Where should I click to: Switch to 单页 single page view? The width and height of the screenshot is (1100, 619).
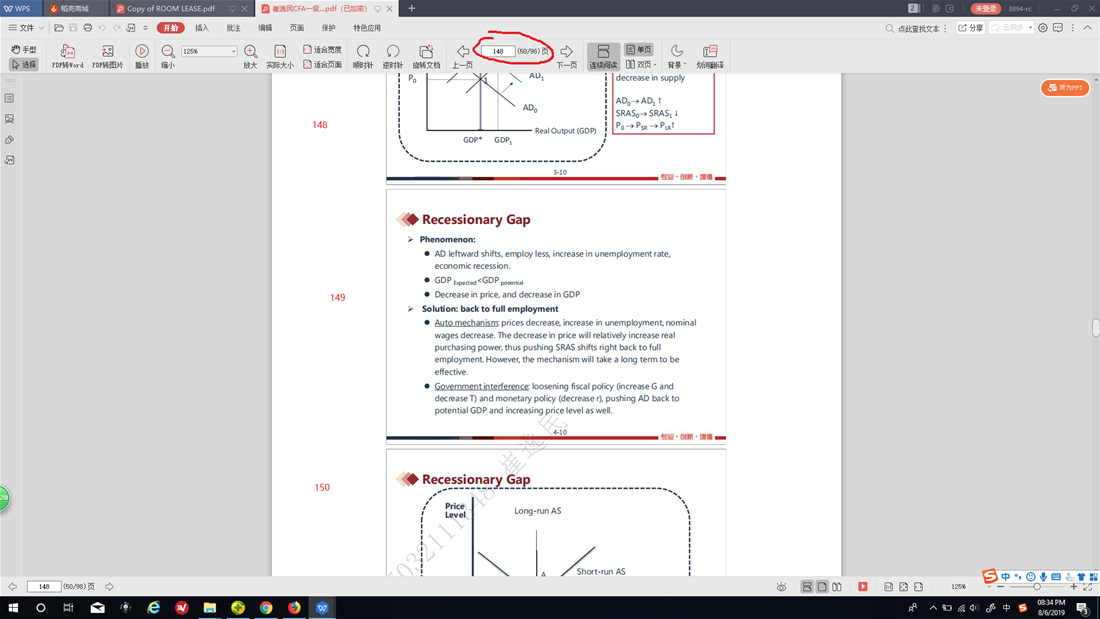tap(639, 49)
